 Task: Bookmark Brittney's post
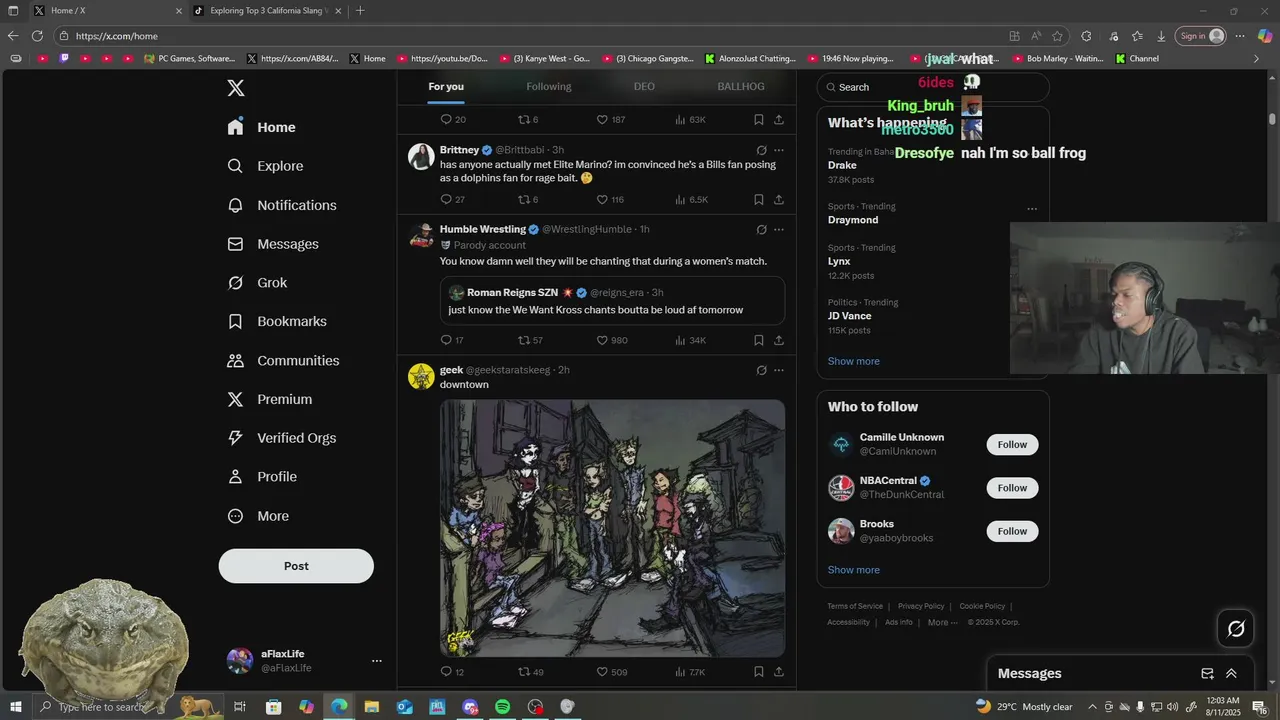759,199
